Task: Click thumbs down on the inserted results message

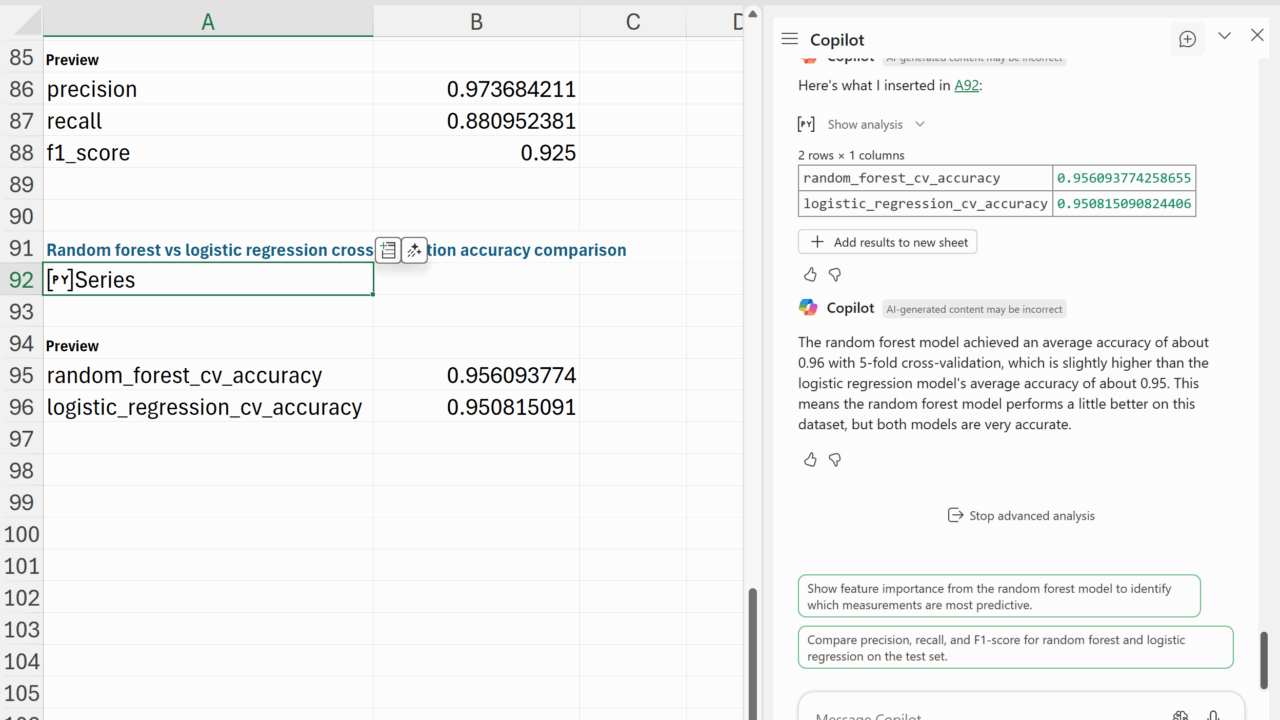Action: point(835,274)
